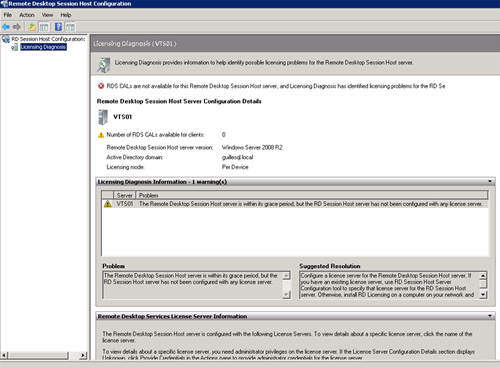Click the Back arrow toolbar icon
Image resolution: width=500 pixels, height=367 pixels.
(x=6, y=27)
